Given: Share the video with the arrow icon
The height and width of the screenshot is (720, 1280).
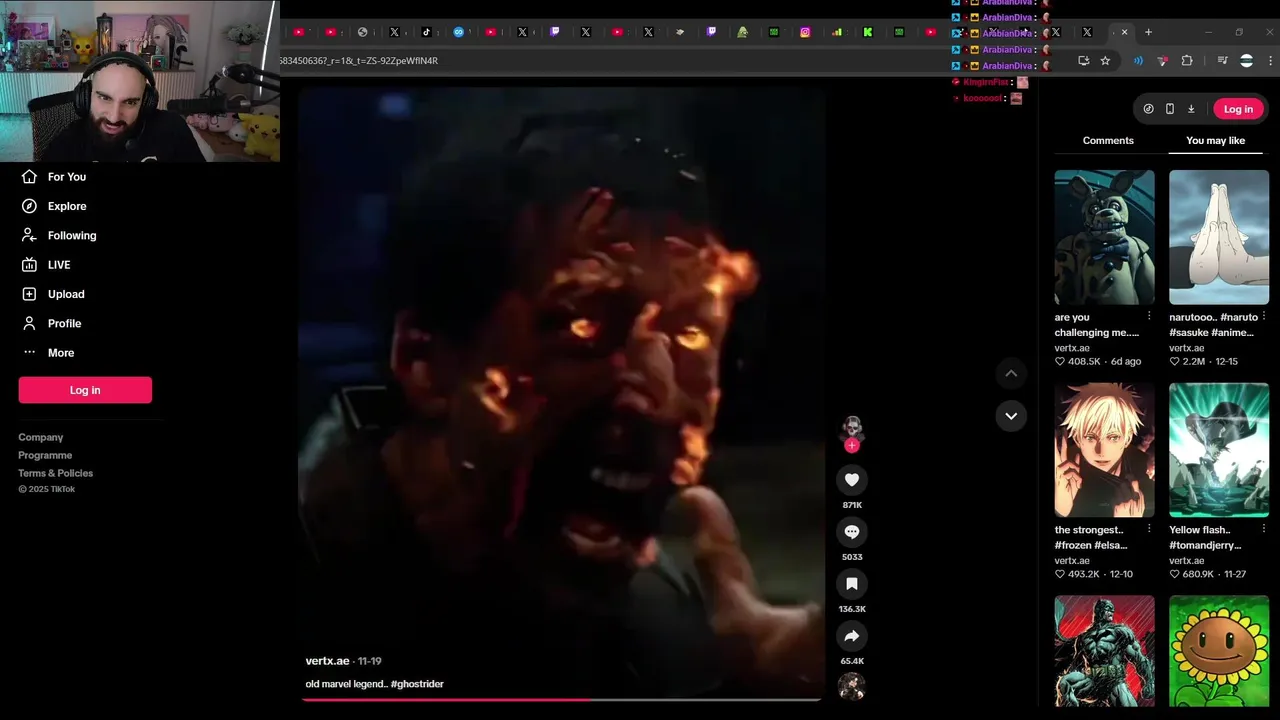Looking at the screenshot, I should click(852, 636).
